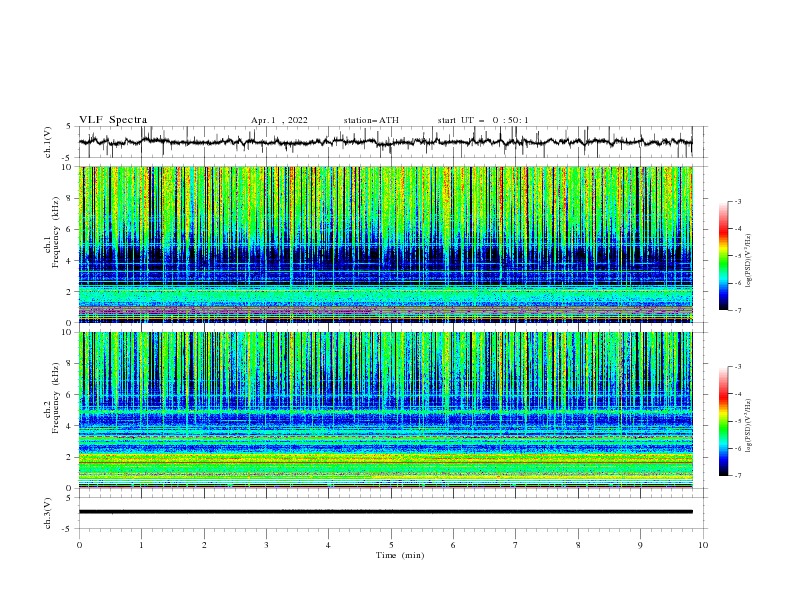Image resolution: width=792 pixels, height=612 pixels.
Task: Click the ch.2 "Frequency (kHz)" axis label
Action: [x=56, y=397]
